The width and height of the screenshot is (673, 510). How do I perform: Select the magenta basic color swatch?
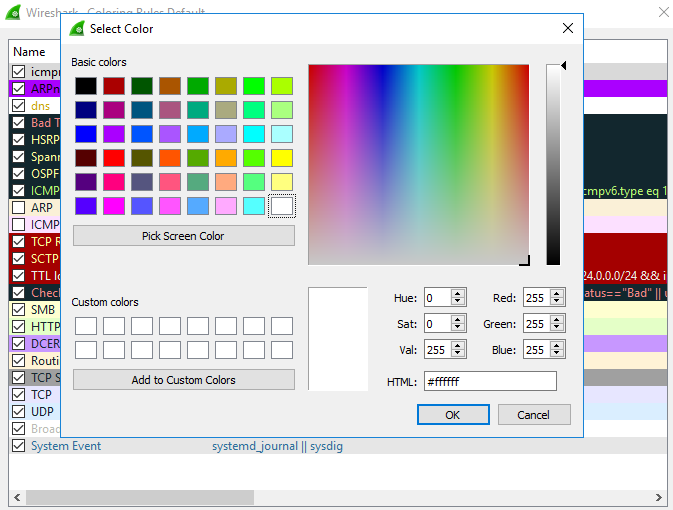point(114,206)
